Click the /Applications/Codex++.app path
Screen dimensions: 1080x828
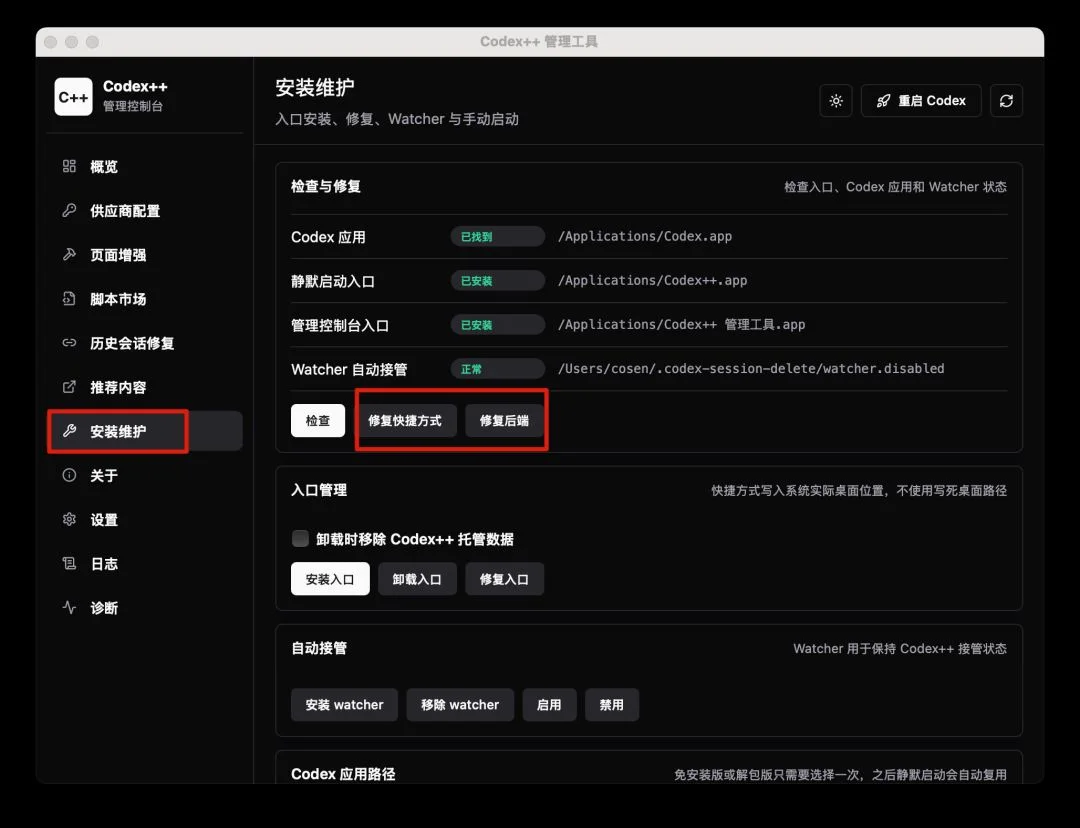tap(652, 280)
